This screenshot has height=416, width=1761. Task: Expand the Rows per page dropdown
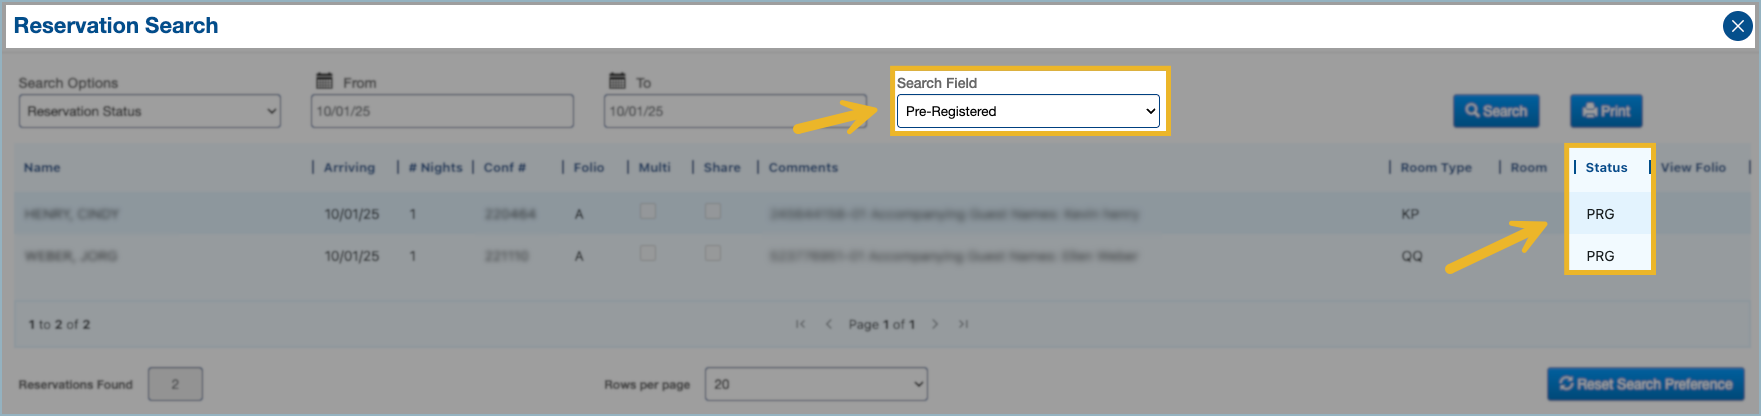816,384
